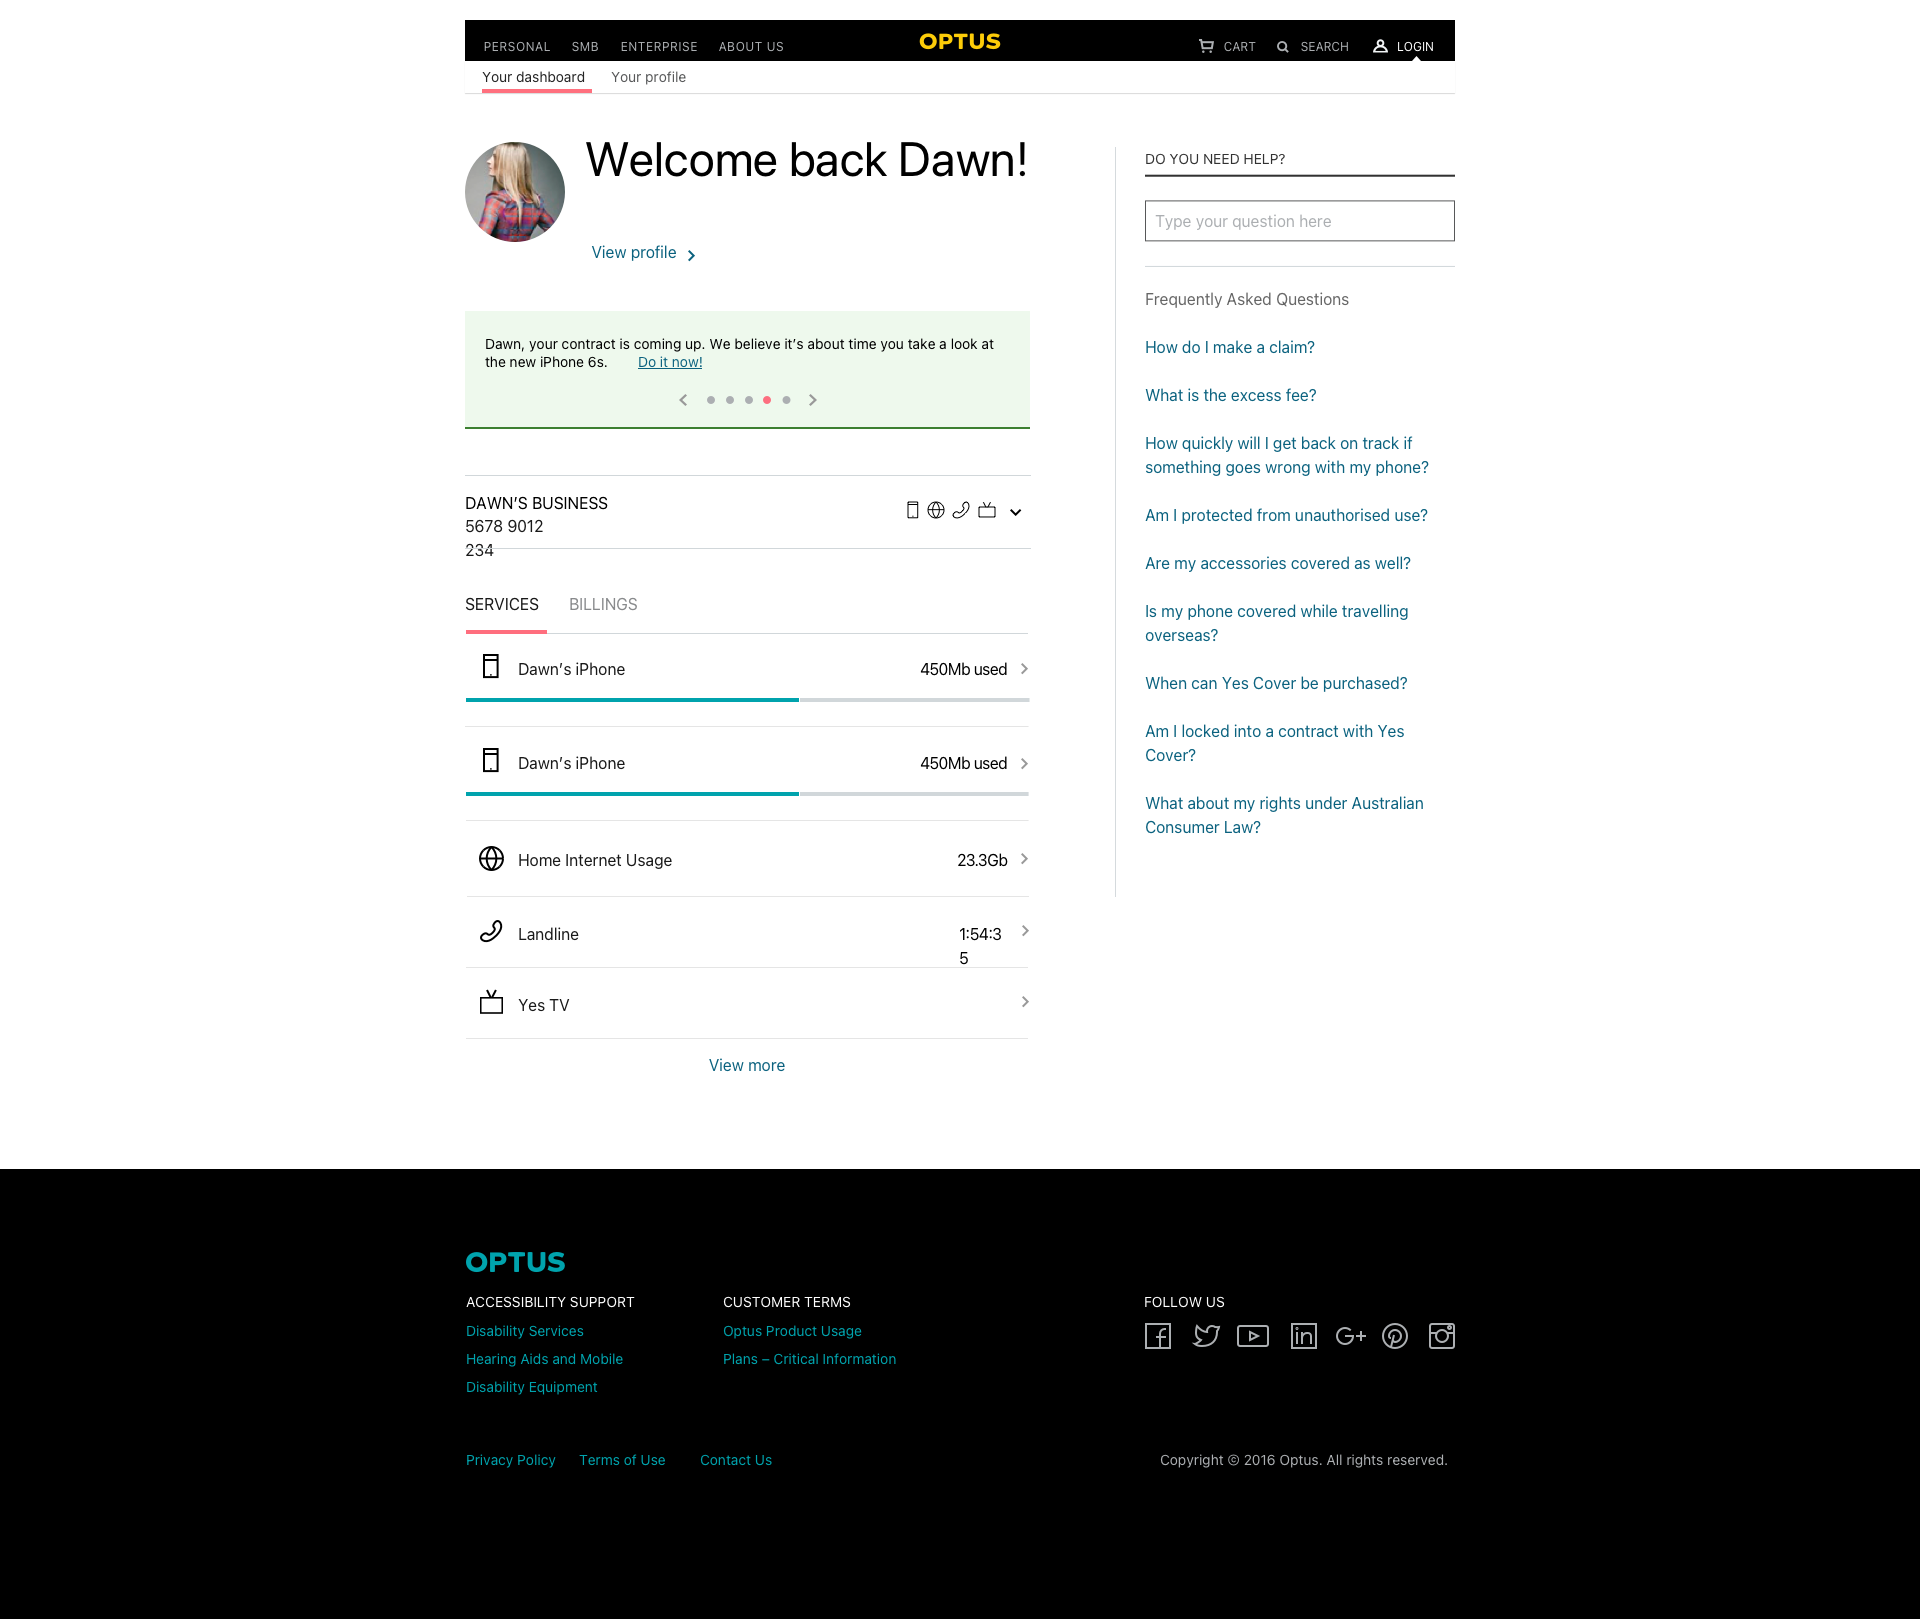
Task: Open Optus YouTube channel icon
Action: tap(1253, 1336)
